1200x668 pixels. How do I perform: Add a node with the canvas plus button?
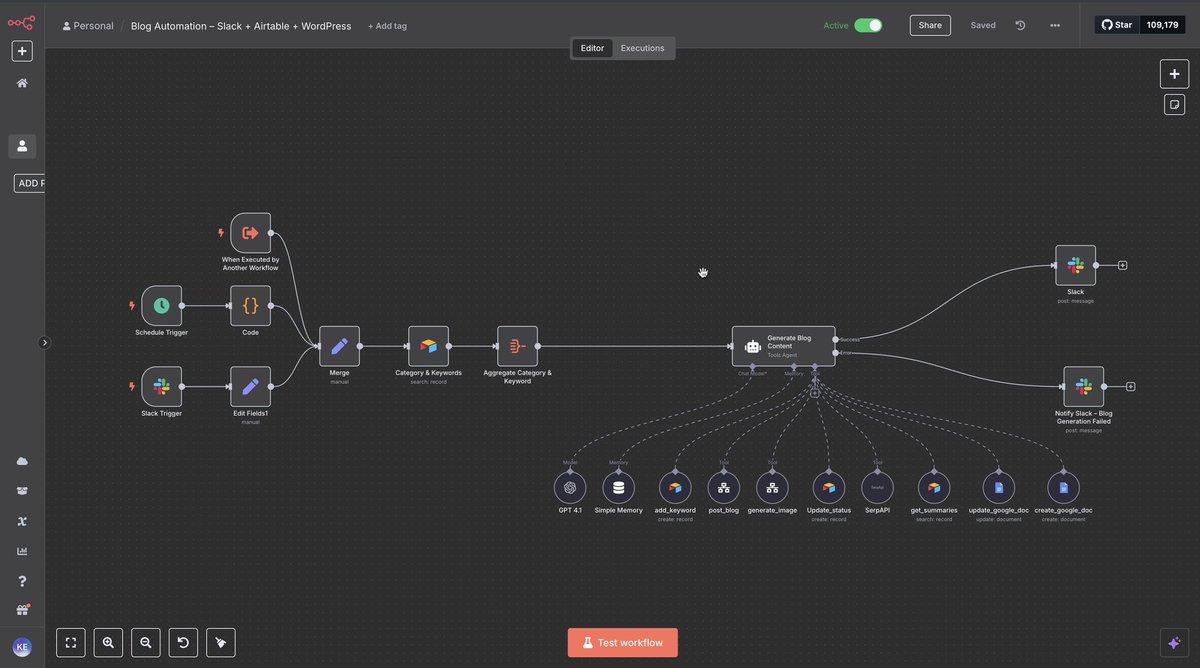click(x=1174, y=74)
